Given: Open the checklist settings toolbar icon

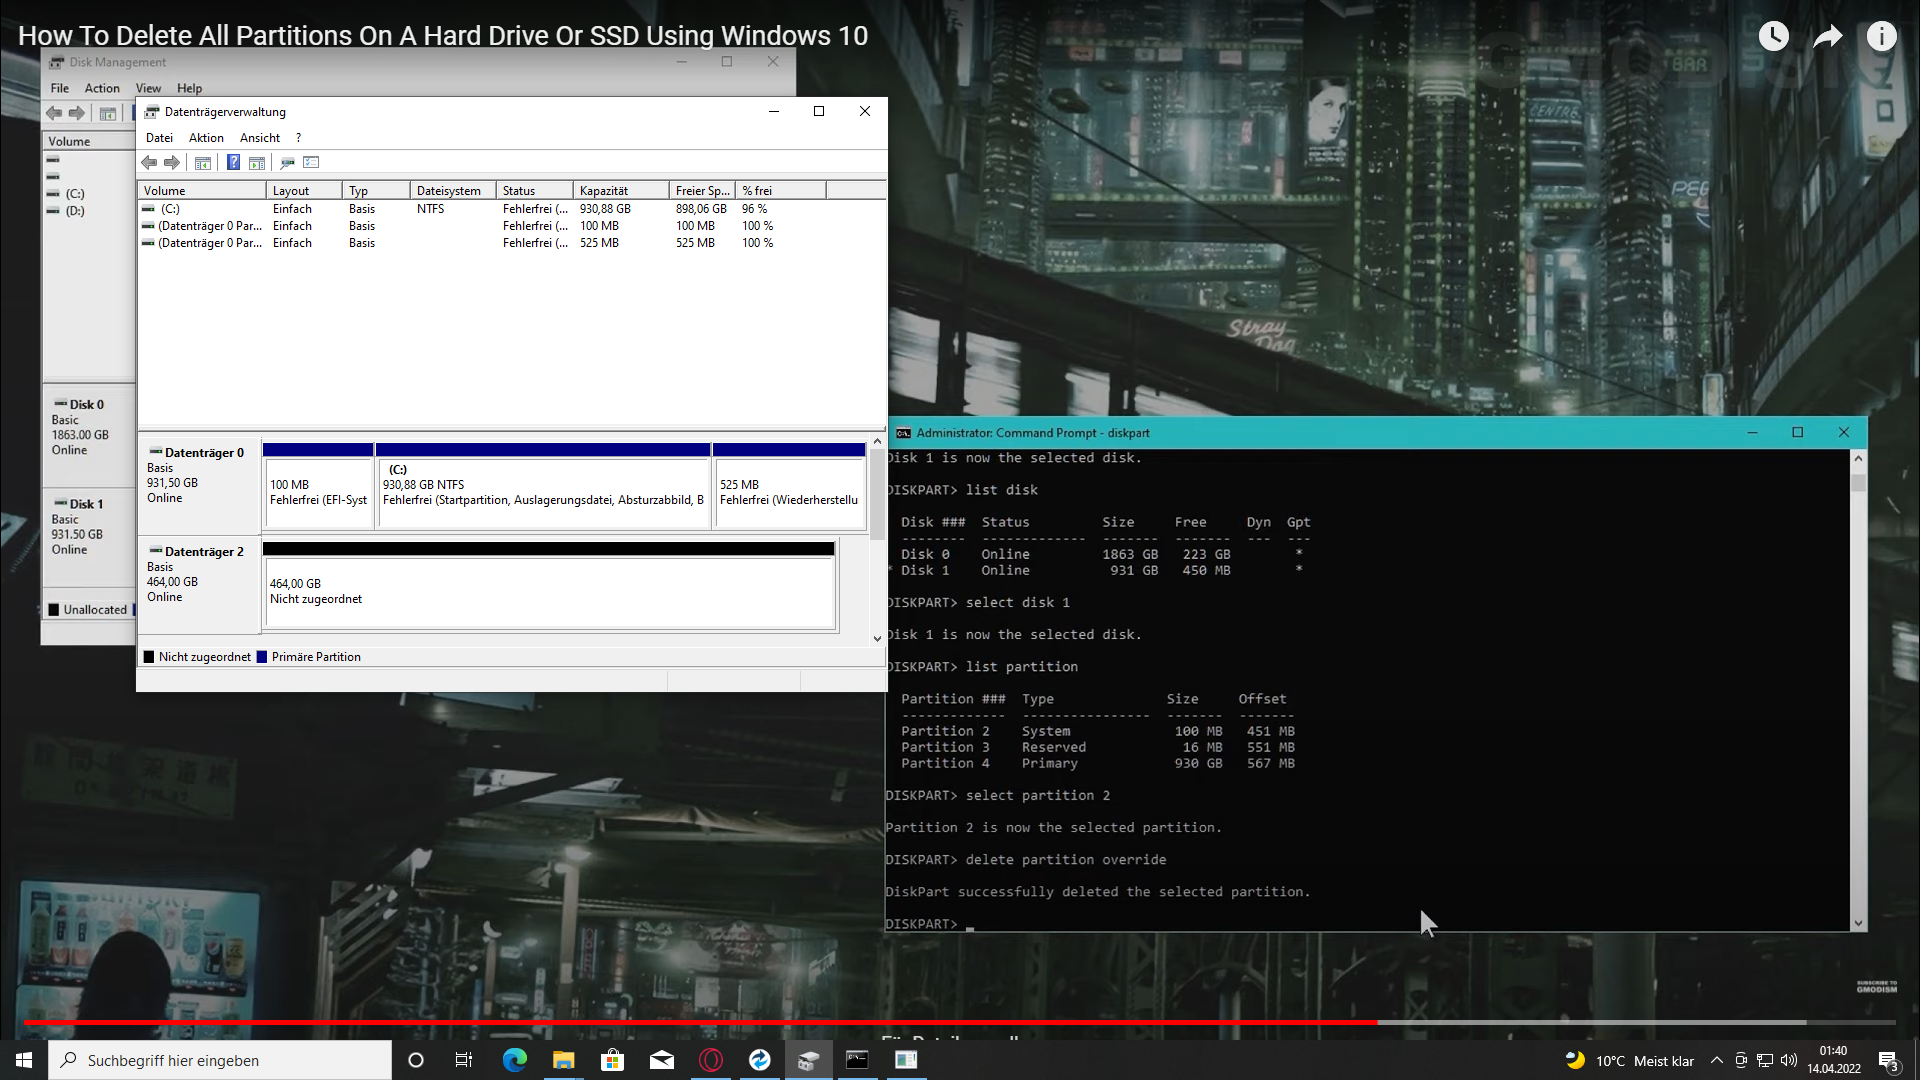Looking at the screenshot, I should pyautogui.click(x=311, y=162).
